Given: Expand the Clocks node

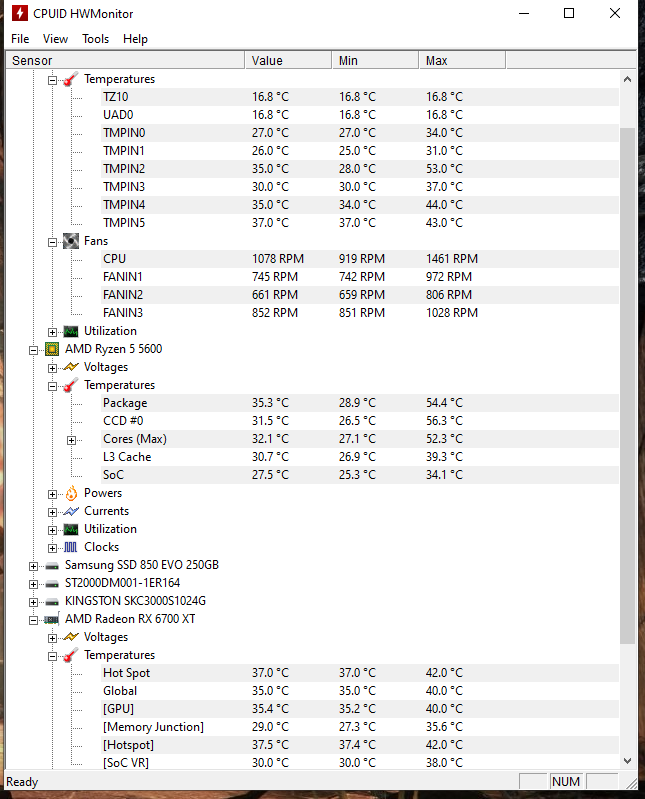Looking at the screenshot, I should point(52,548).
